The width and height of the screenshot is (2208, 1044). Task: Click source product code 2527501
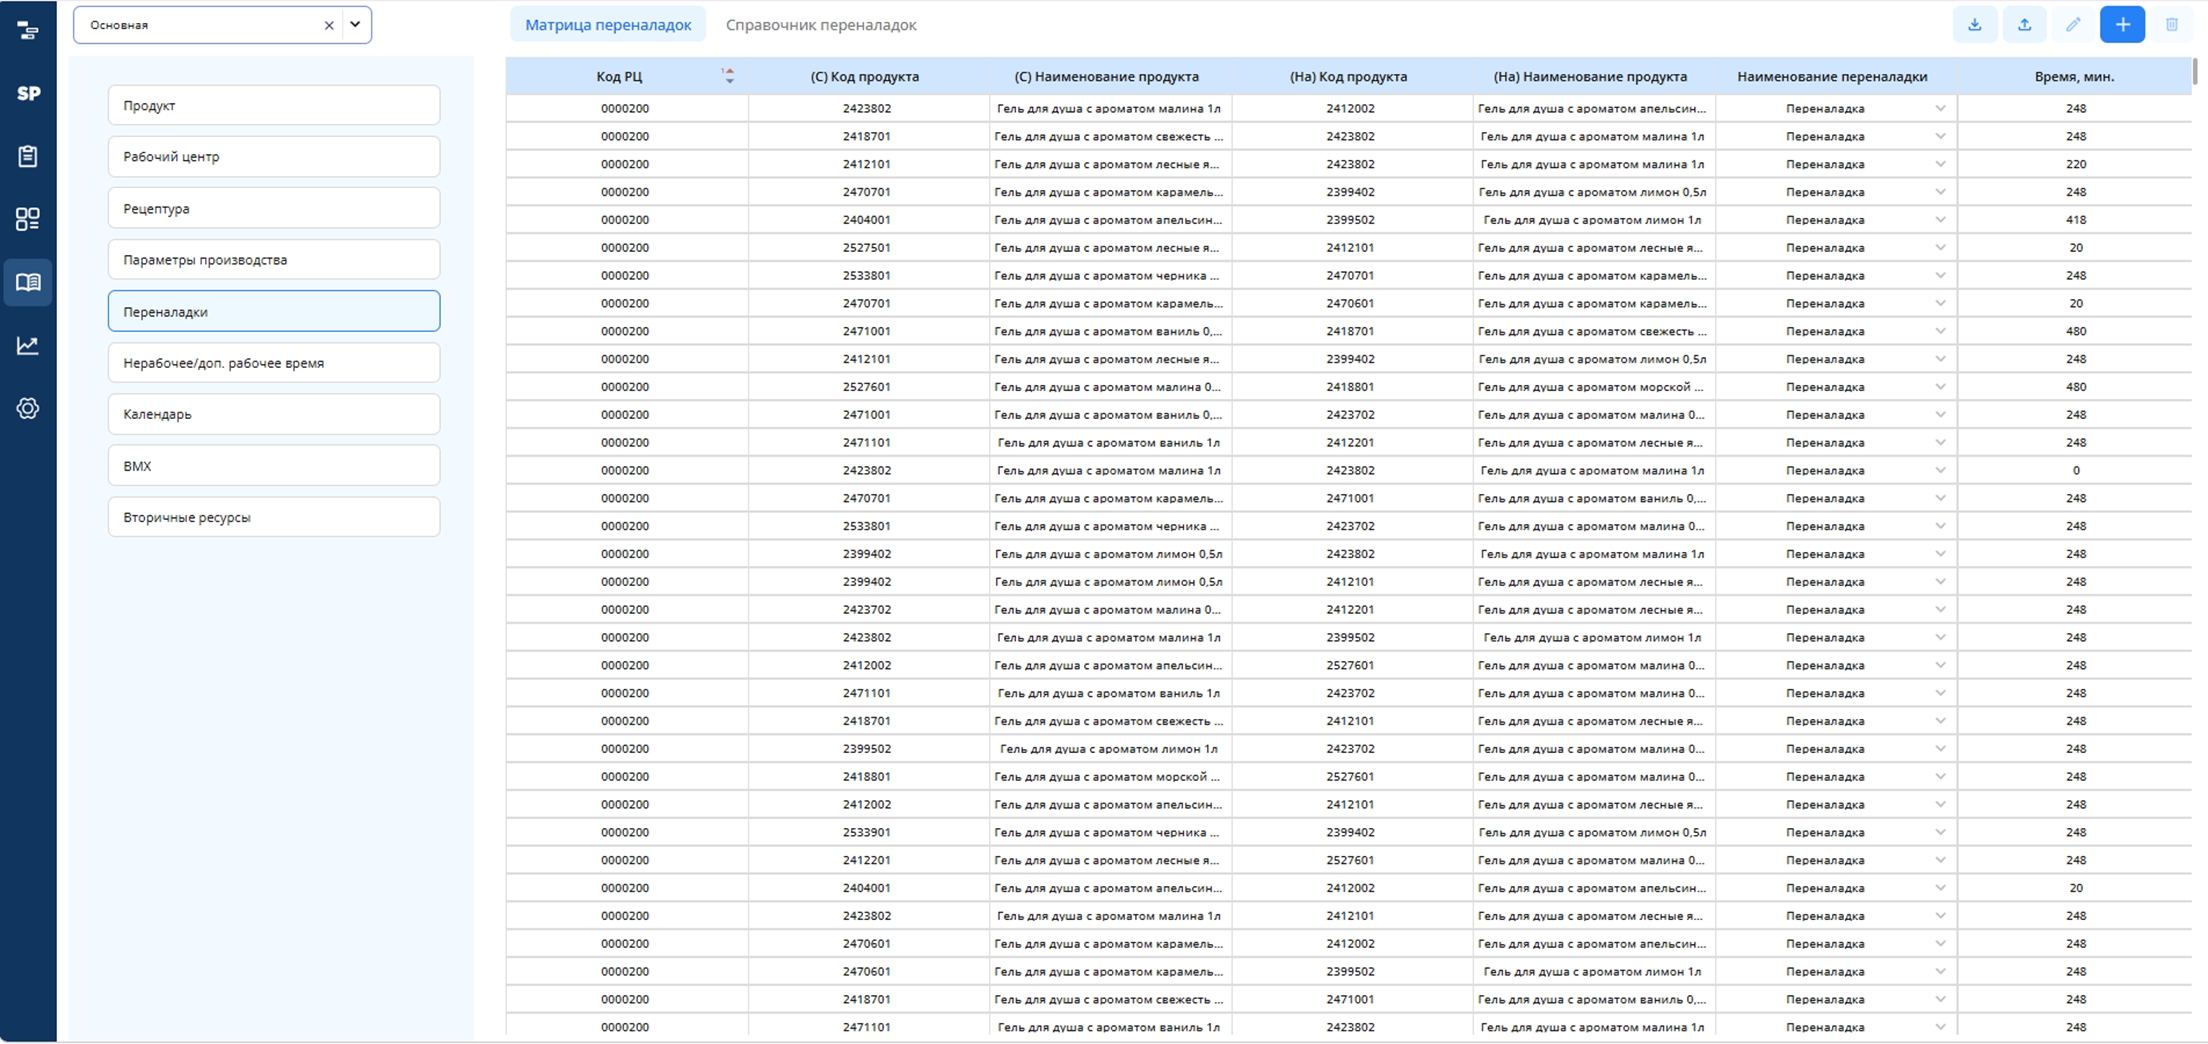click(867, 248)
